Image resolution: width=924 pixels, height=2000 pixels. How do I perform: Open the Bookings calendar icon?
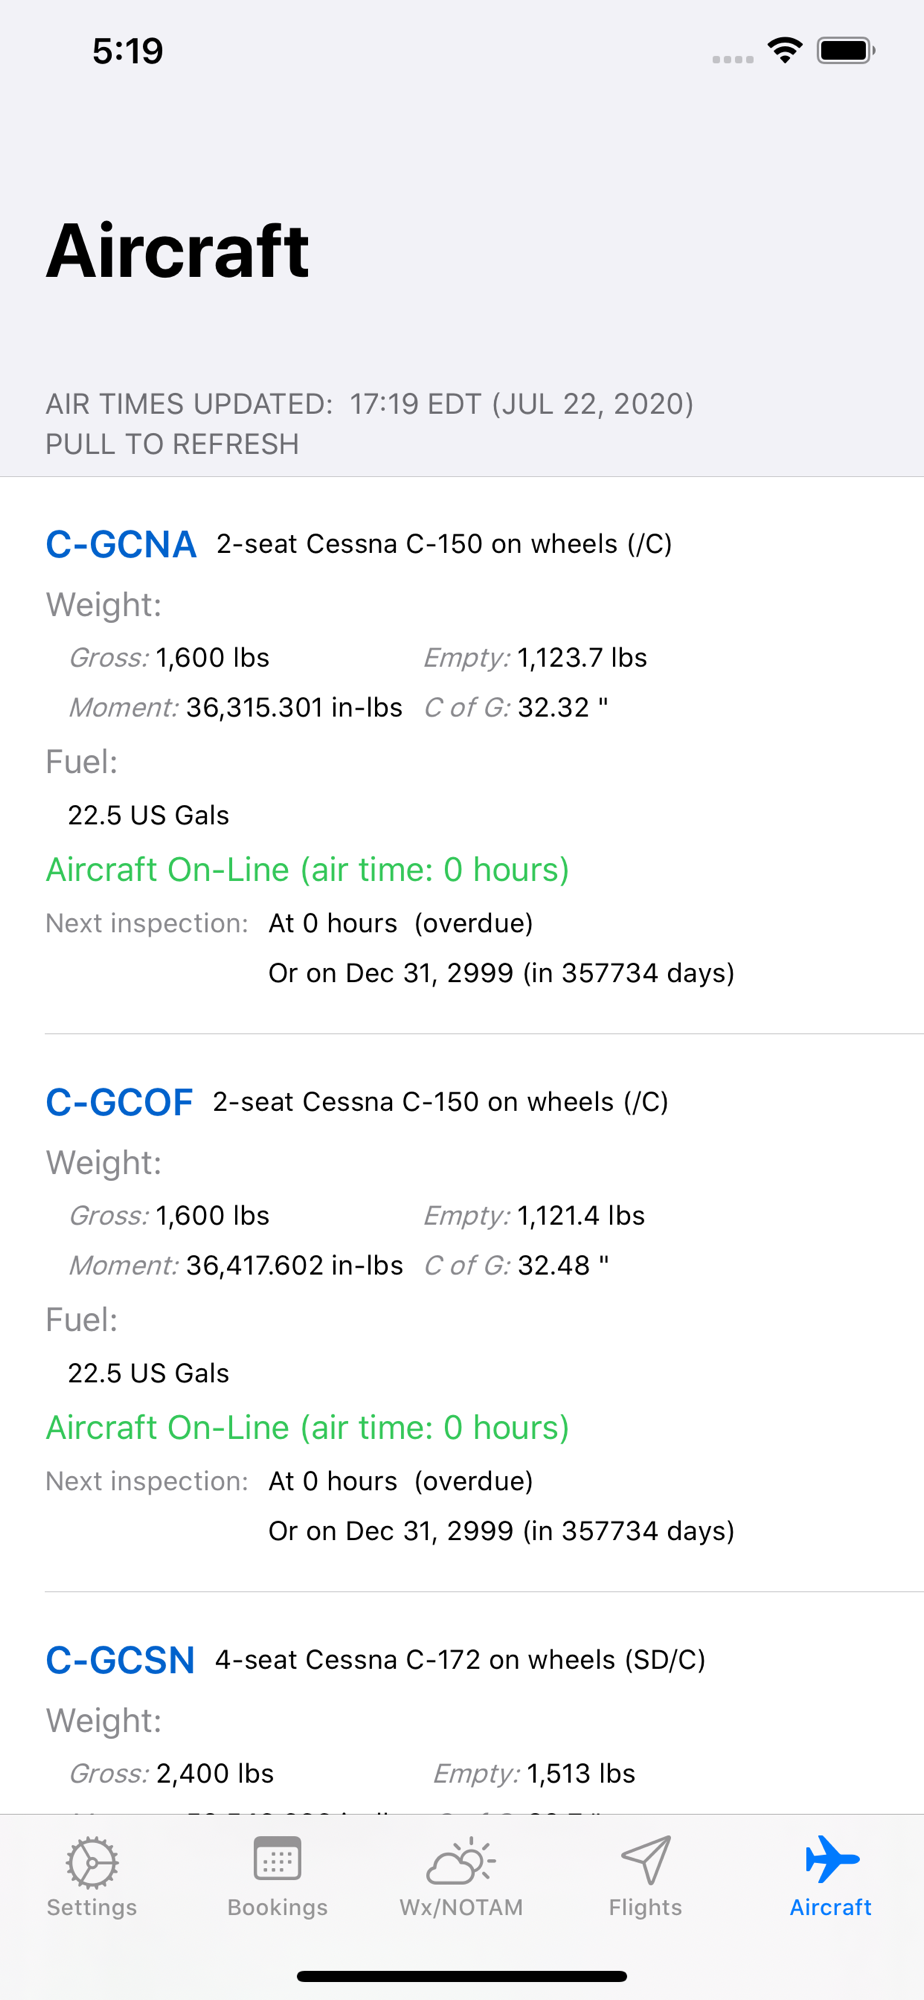pyautogui.click(x=277, y=1860)
